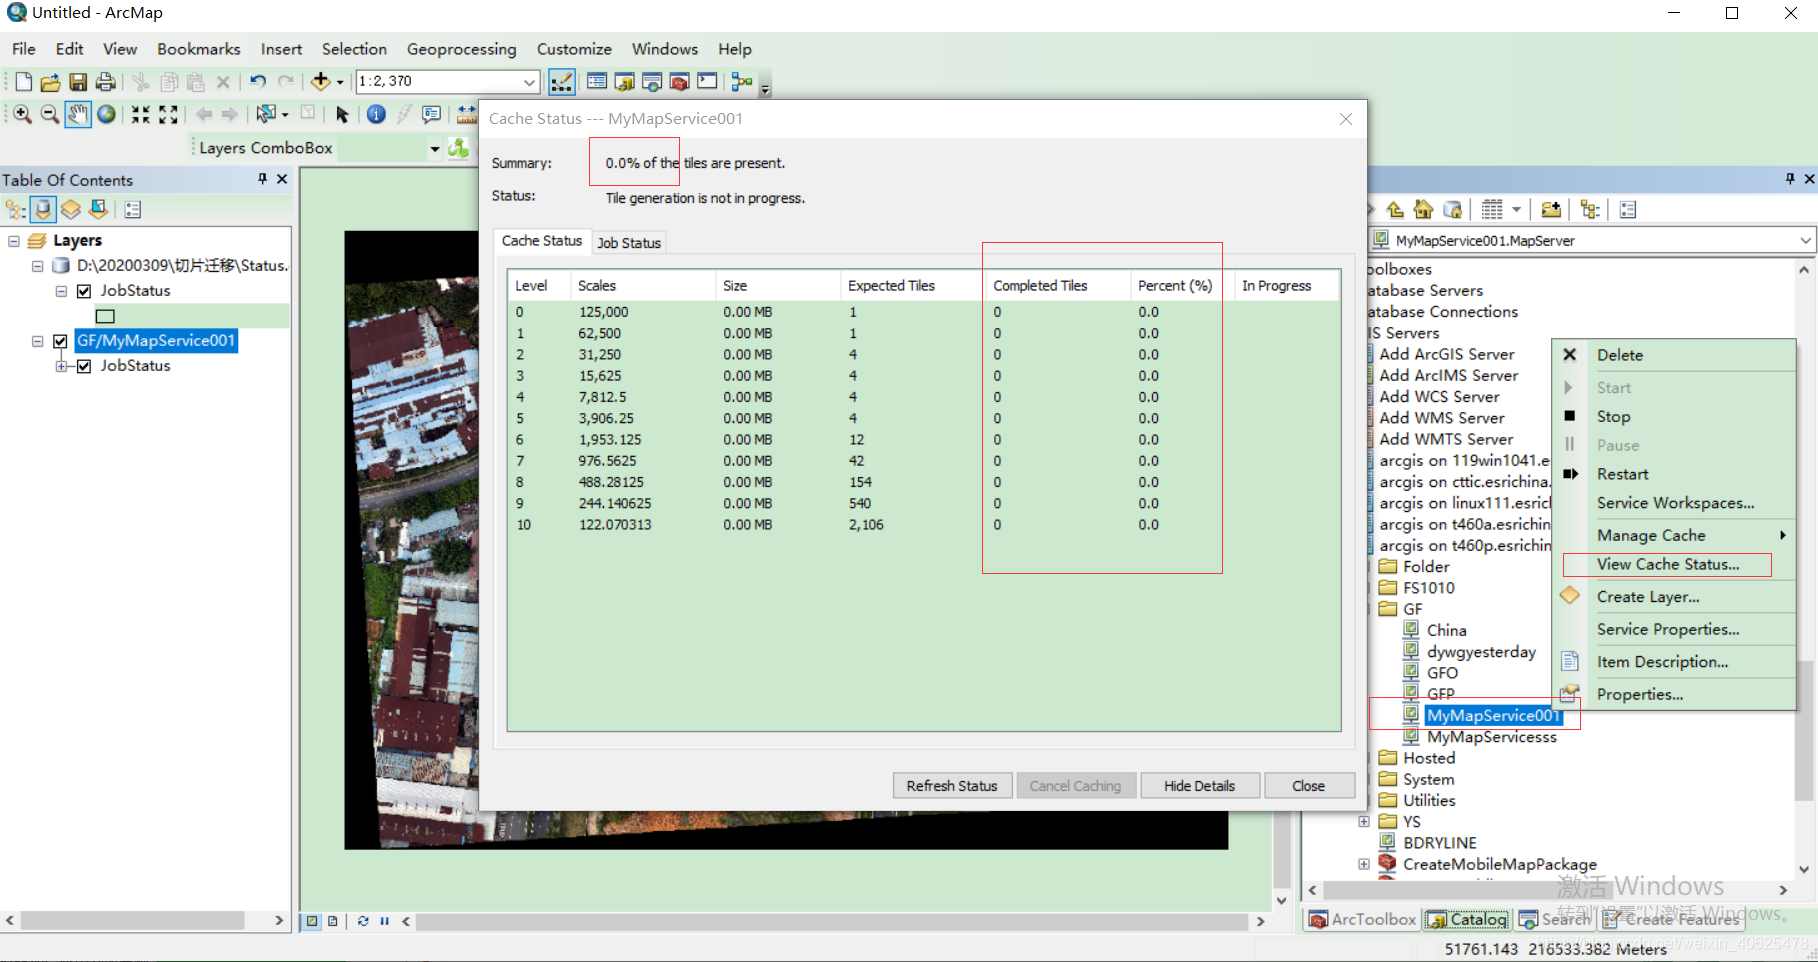Close the Cache Status dialog with X
1818x962 pixels.
1346,119
